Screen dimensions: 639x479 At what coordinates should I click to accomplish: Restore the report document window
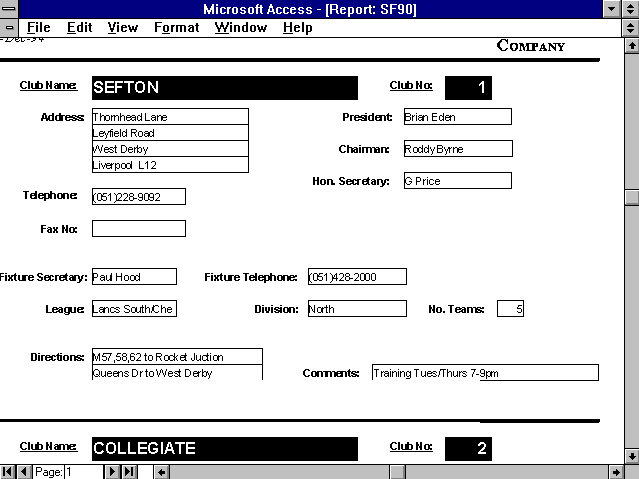pyautogui.click(x=630, y=28)
